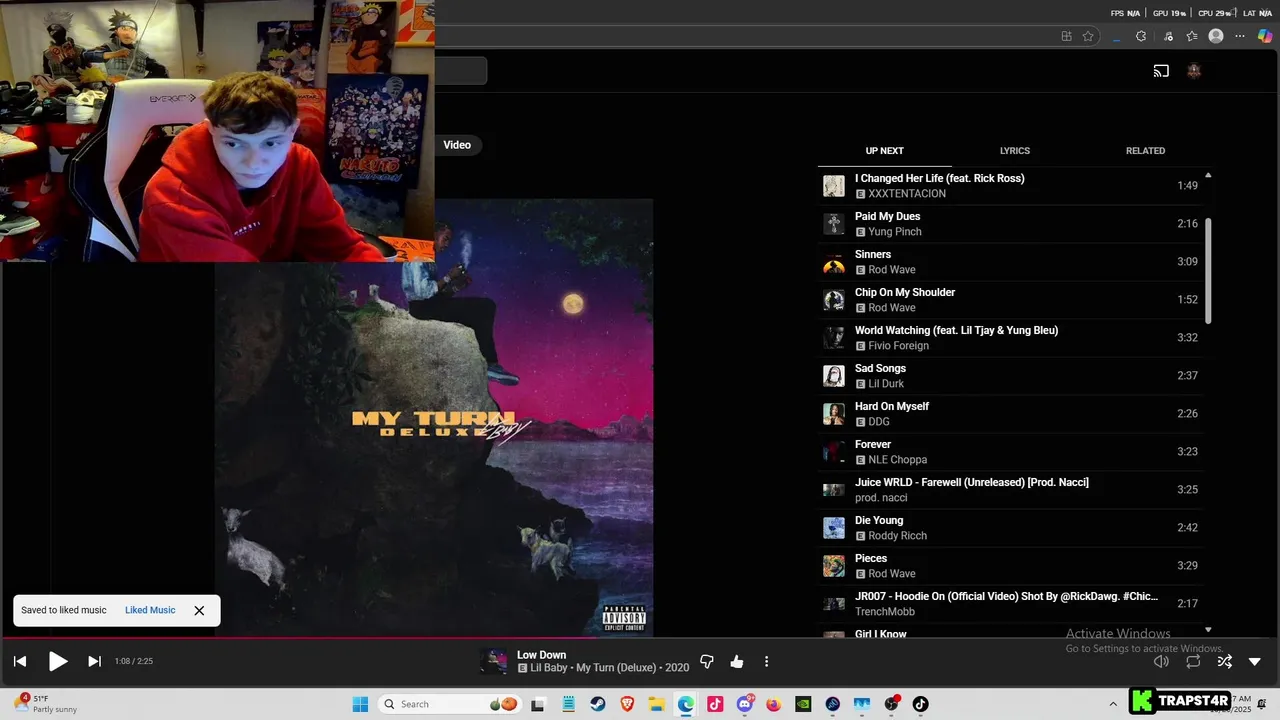Open the cast to device icon
The height and width of the screenshot is (720, 1280).
click(1161, 71)
